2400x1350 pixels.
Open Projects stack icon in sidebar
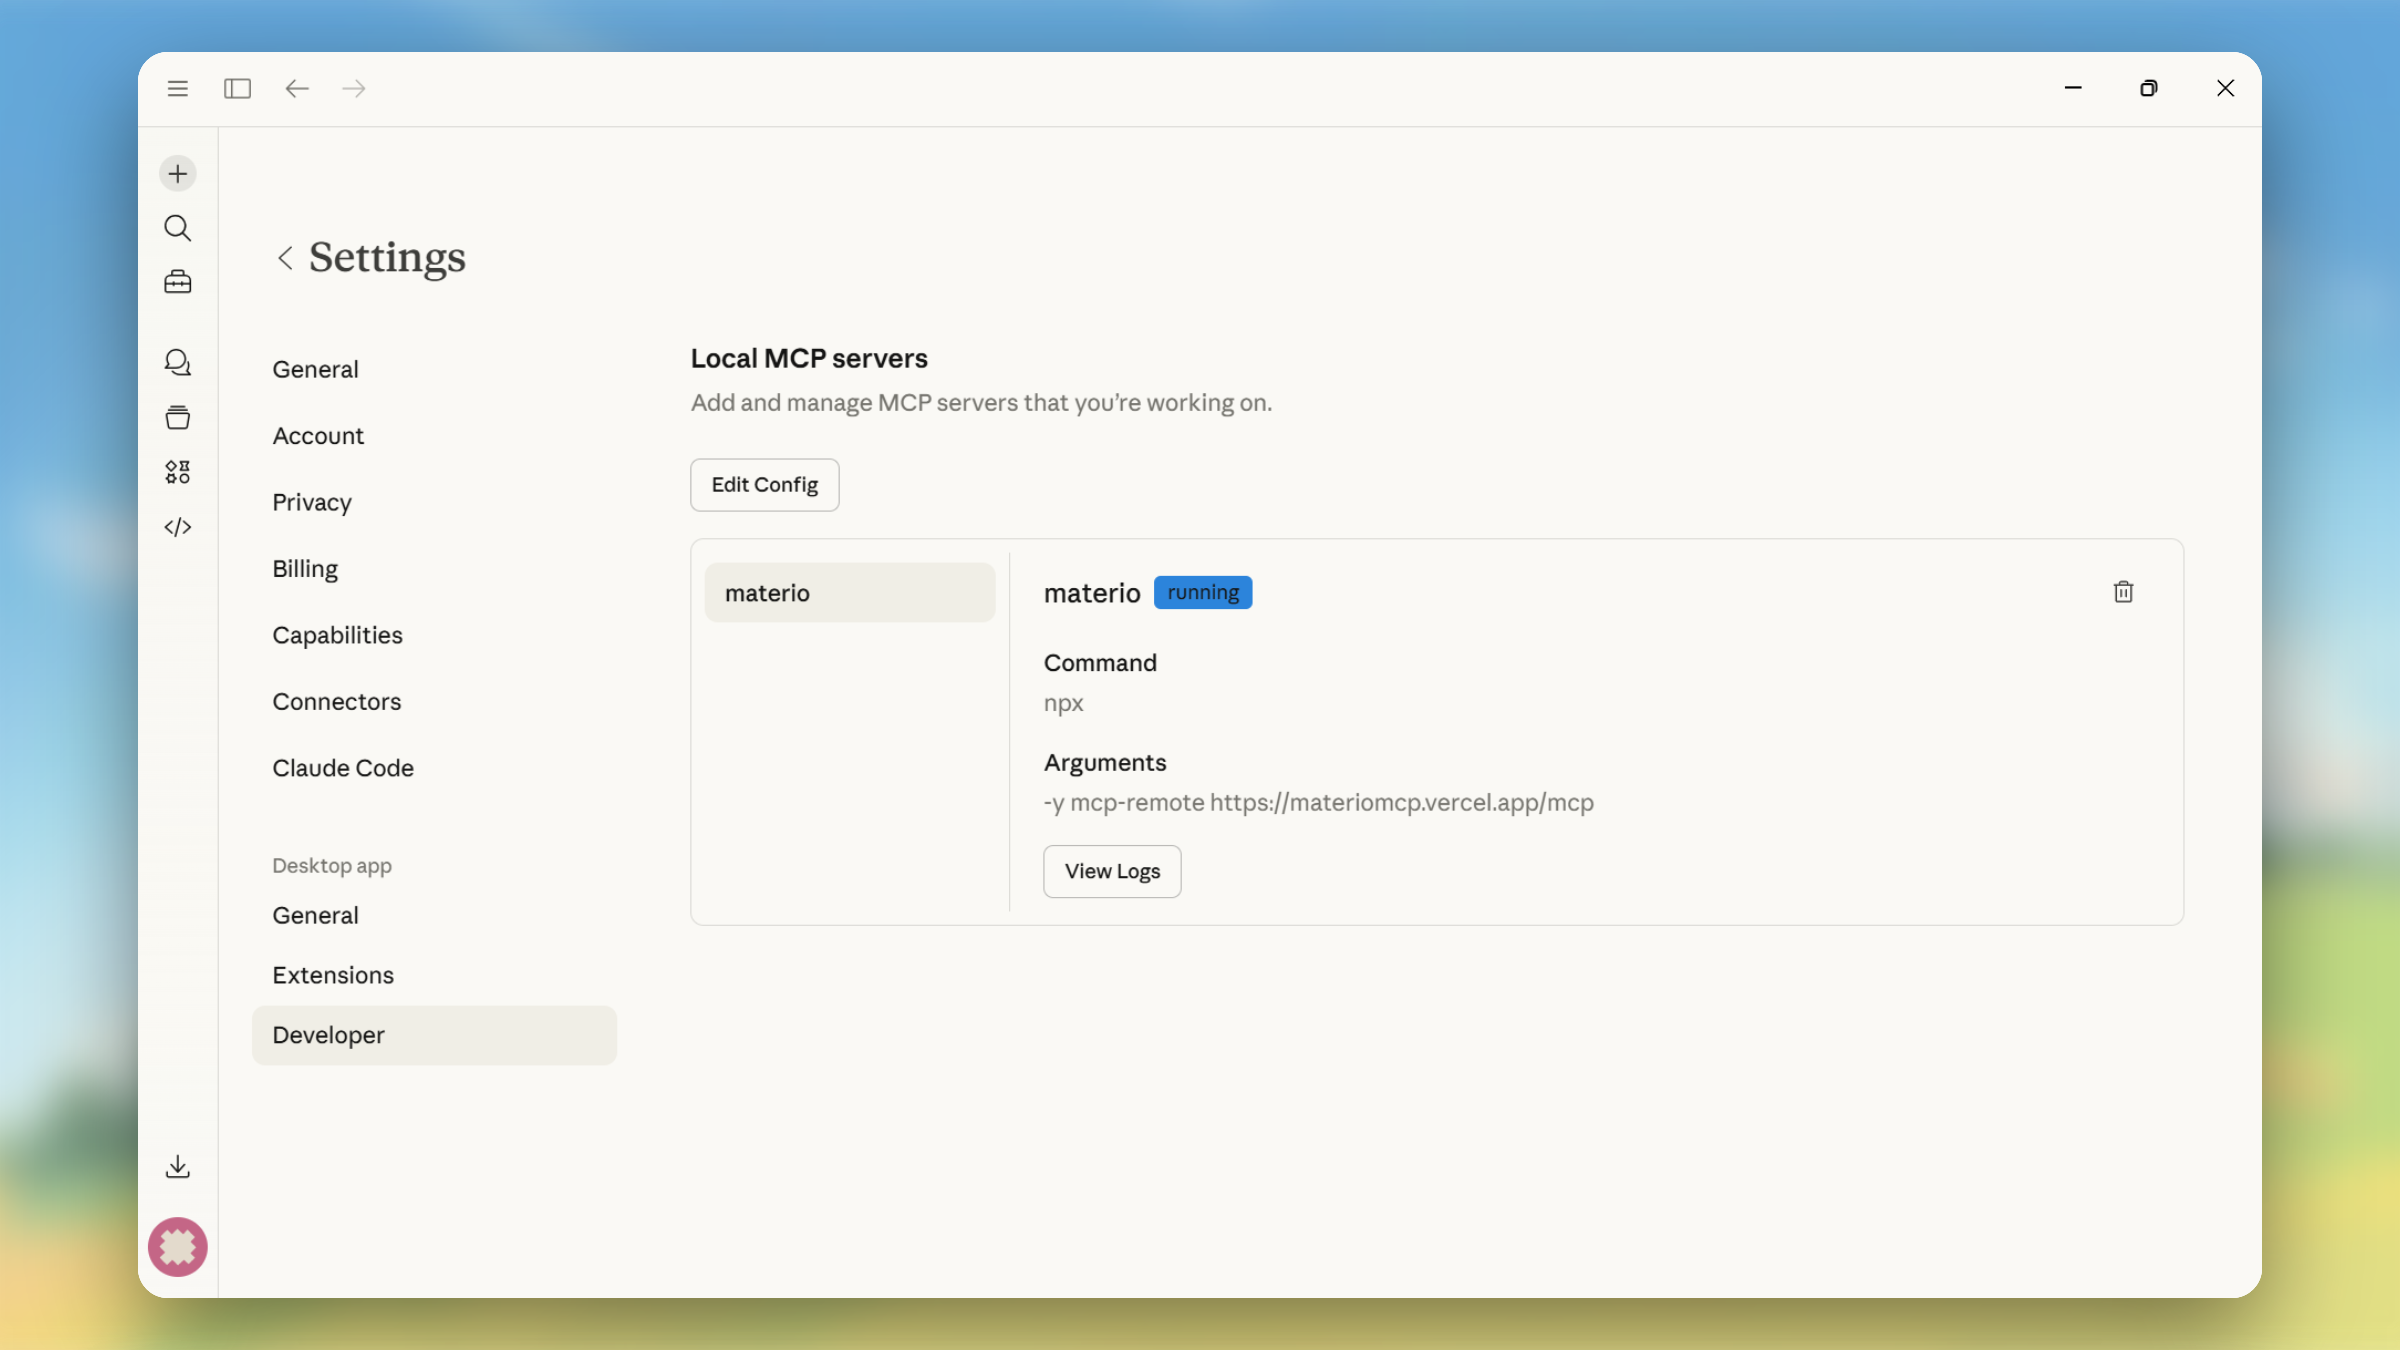tap(177, 417)
